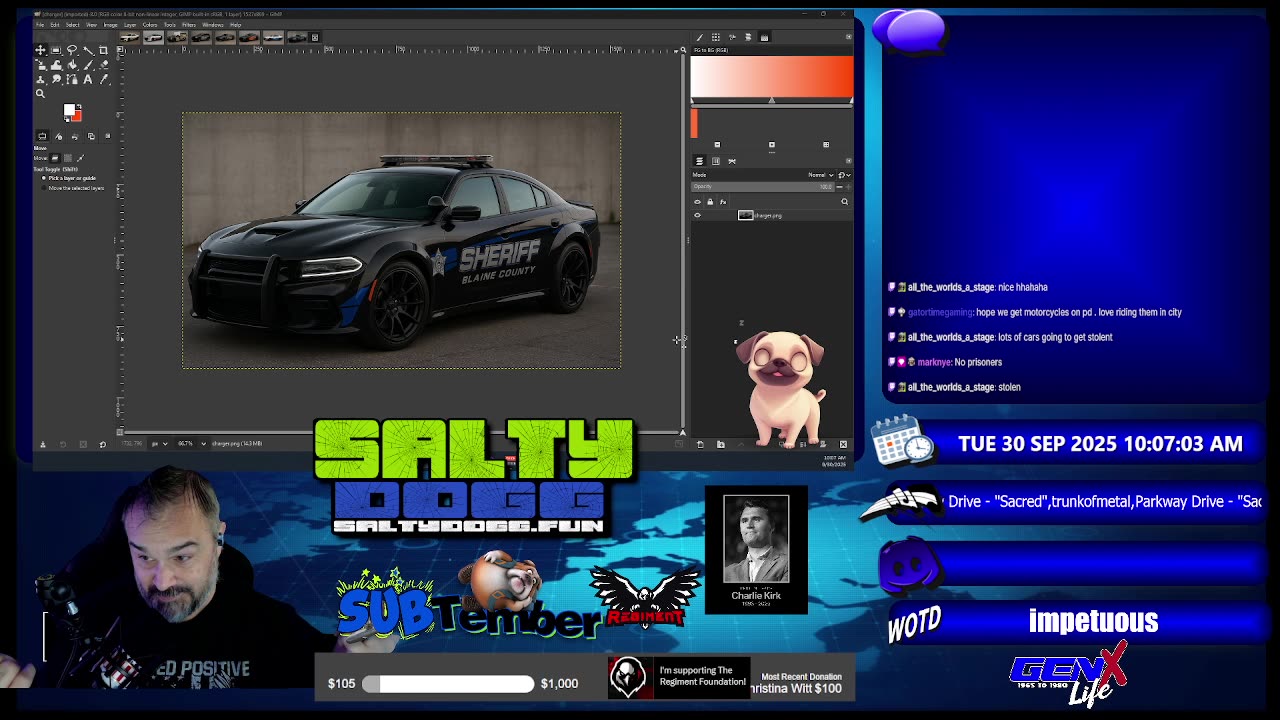Set Move target to layer
Screen dimensions: 1280x720
point(54,158)
